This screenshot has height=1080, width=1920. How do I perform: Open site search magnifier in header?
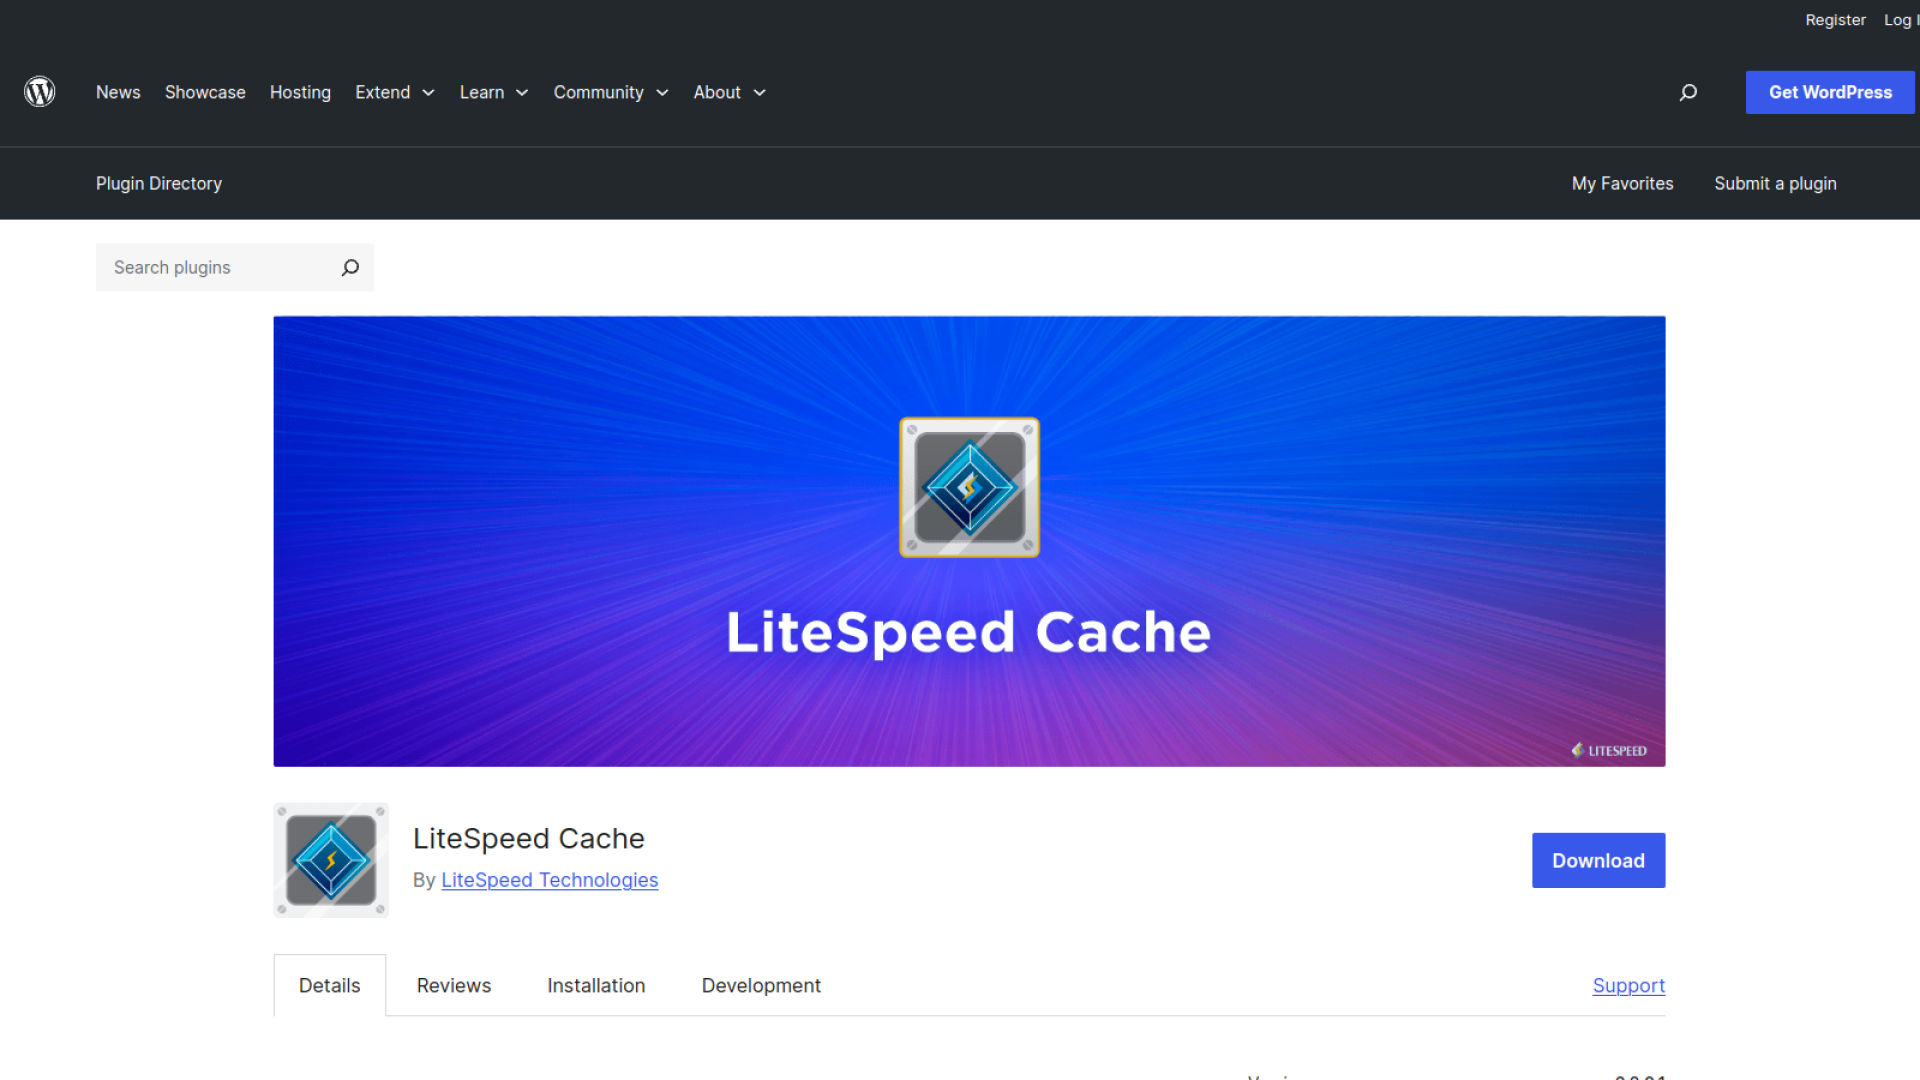click(1688, 92)
